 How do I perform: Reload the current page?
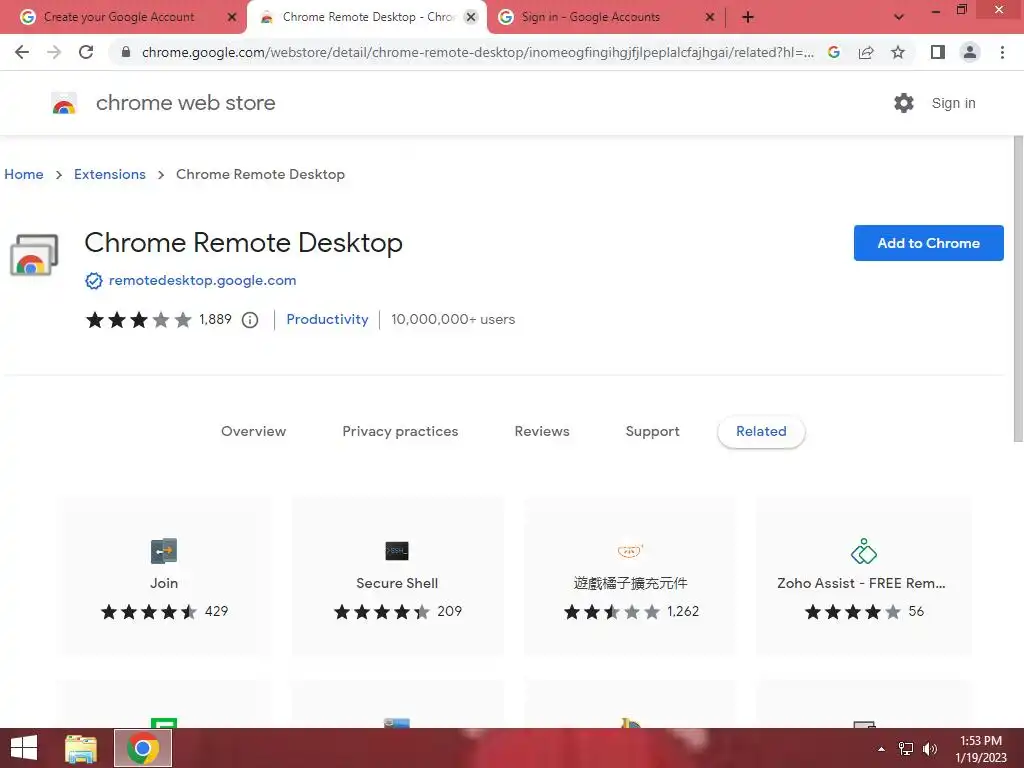point(86,52)
